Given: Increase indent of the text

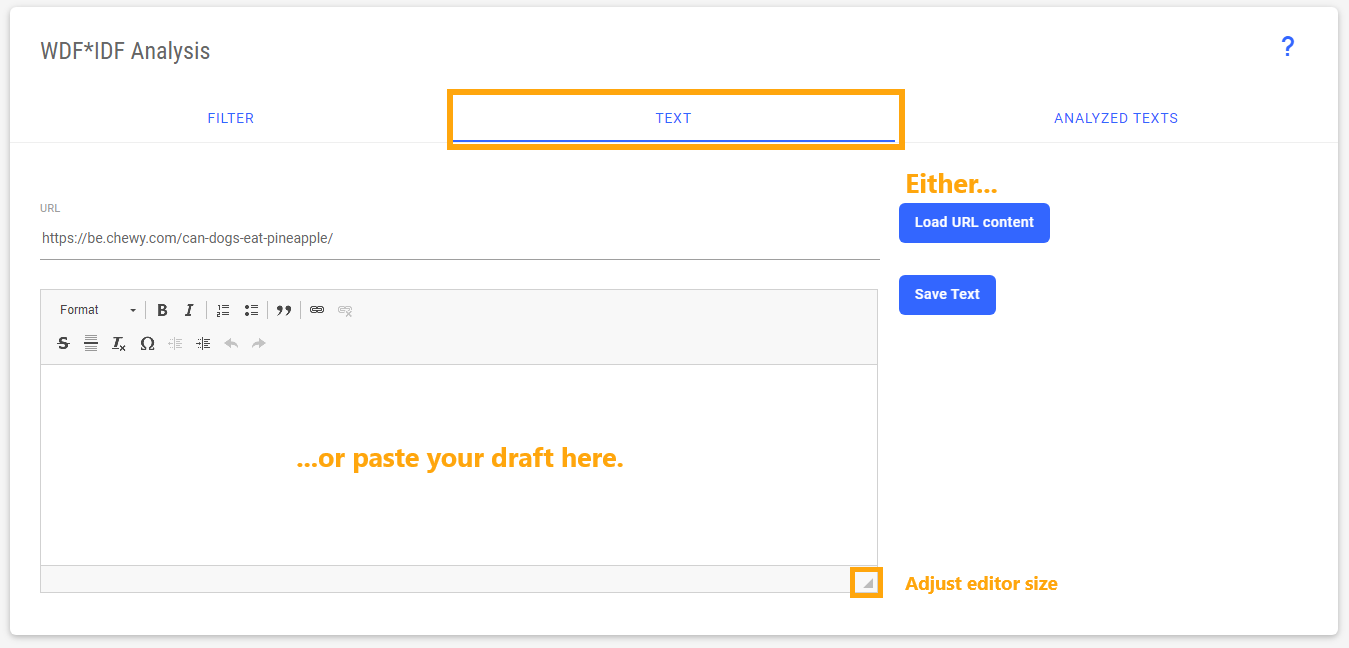Looking at the screenshot, I should click(x=203, y=343).
